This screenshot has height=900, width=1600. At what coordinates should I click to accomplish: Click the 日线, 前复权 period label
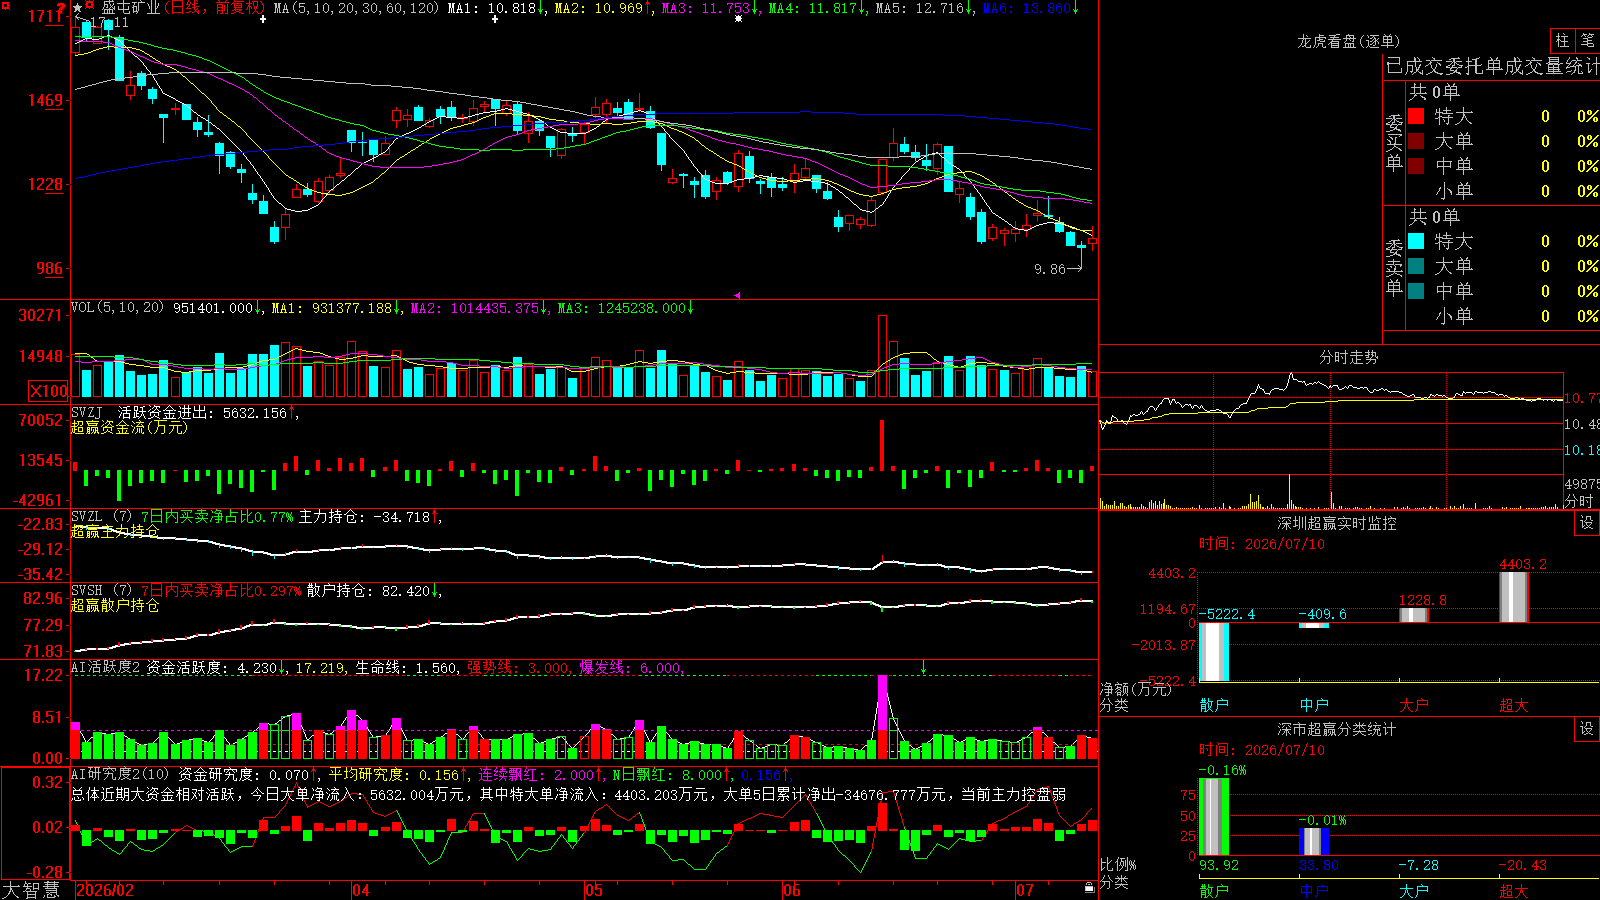(x=214, y=8)
